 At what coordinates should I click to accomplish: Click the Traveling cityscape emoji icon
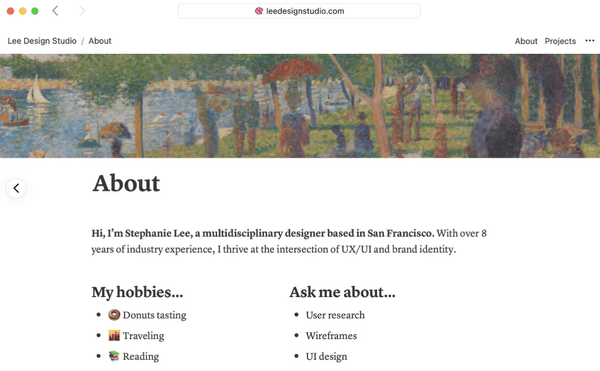point(114,335)
